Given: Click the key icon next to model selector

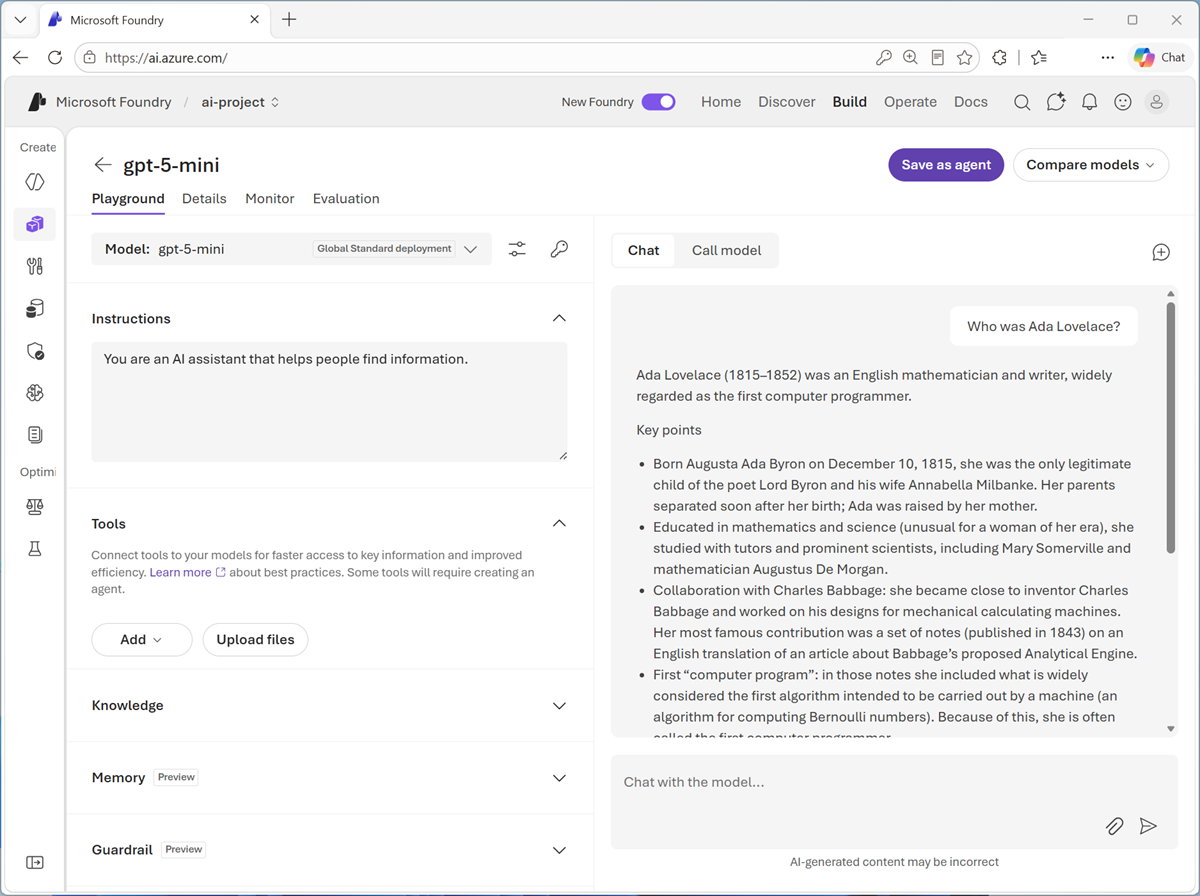Looking at the screenshot, I should pyautogui.click(x=559, y=250).
